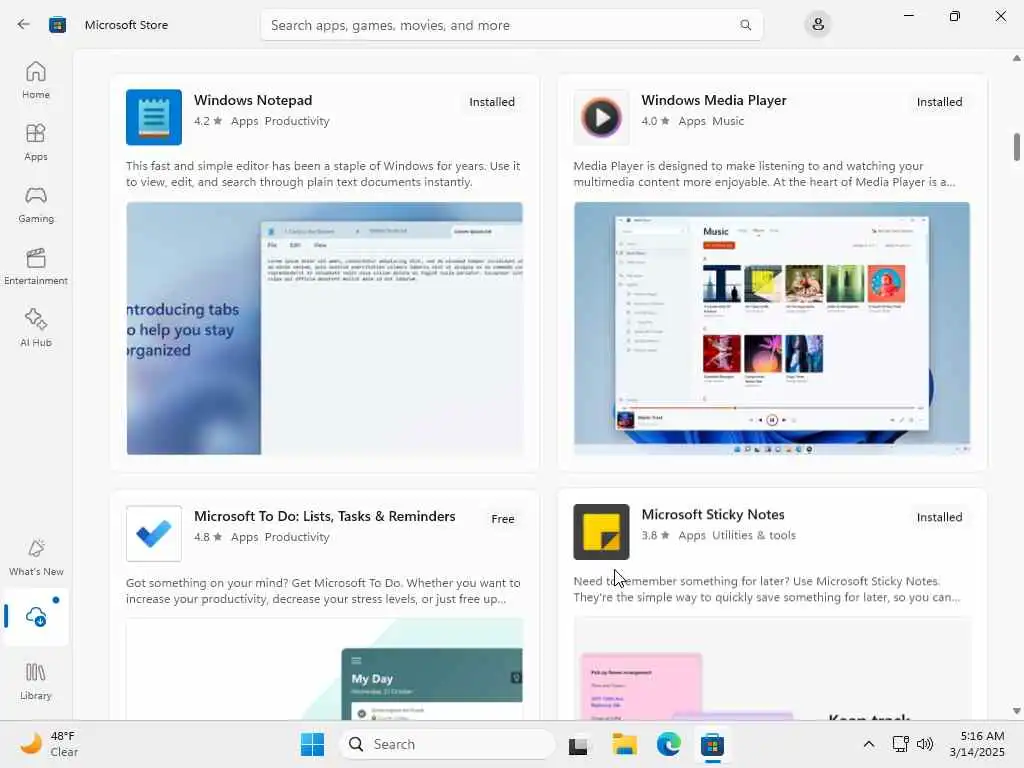Image resolution: width=1024 pixels, height=768 pixels.
Task: Click Free button for Microsoft To Do
Action: pyautogui.click(x=503, y=519)
